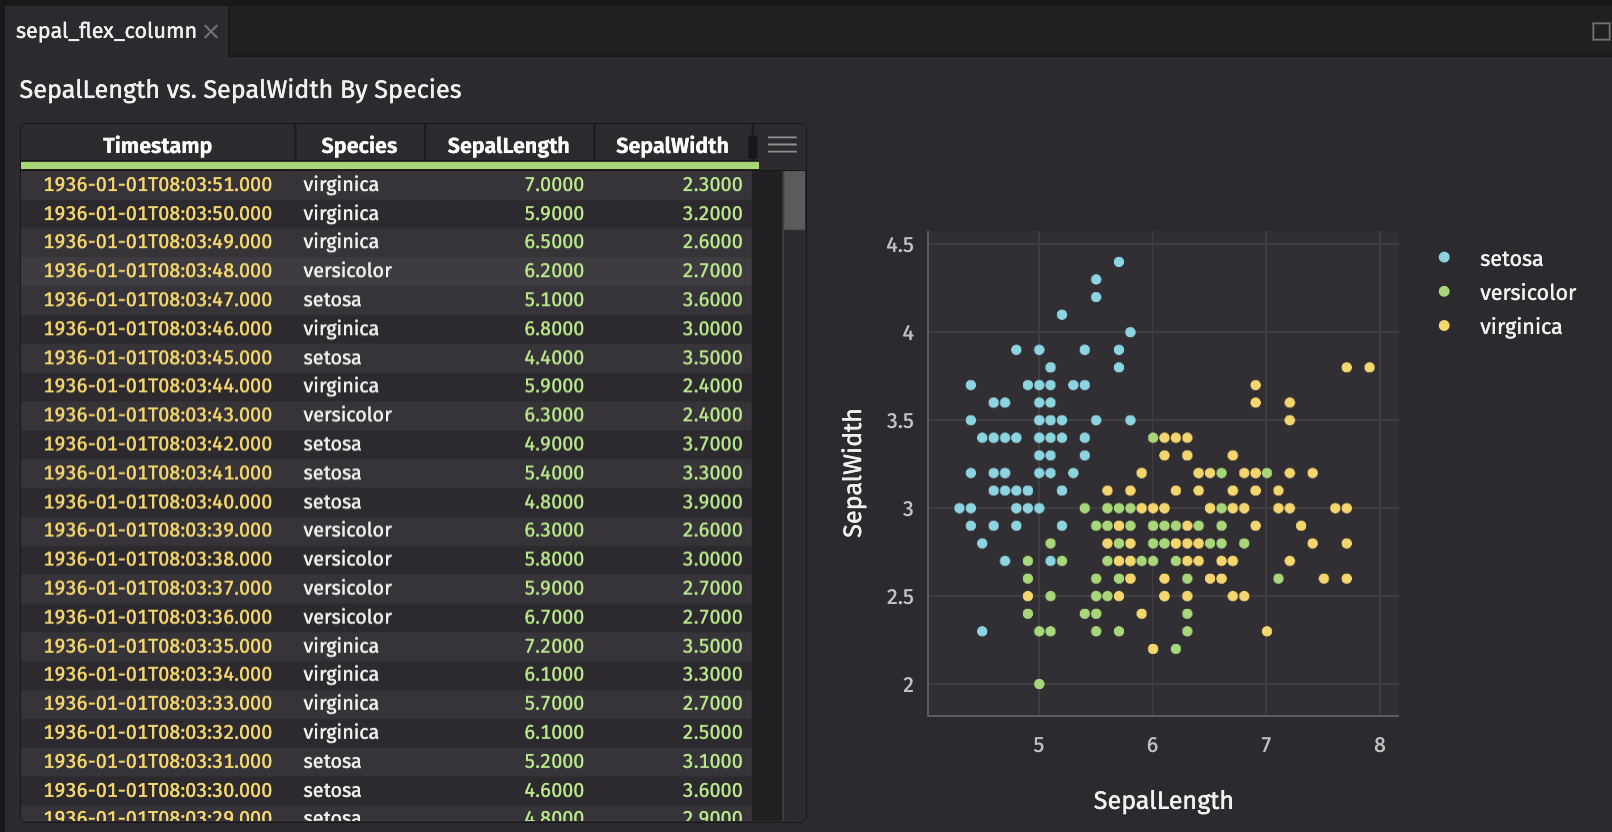Click the yellow virginica legend marker
This screenshot has height=832, width=1612.
pos(1444,326)
